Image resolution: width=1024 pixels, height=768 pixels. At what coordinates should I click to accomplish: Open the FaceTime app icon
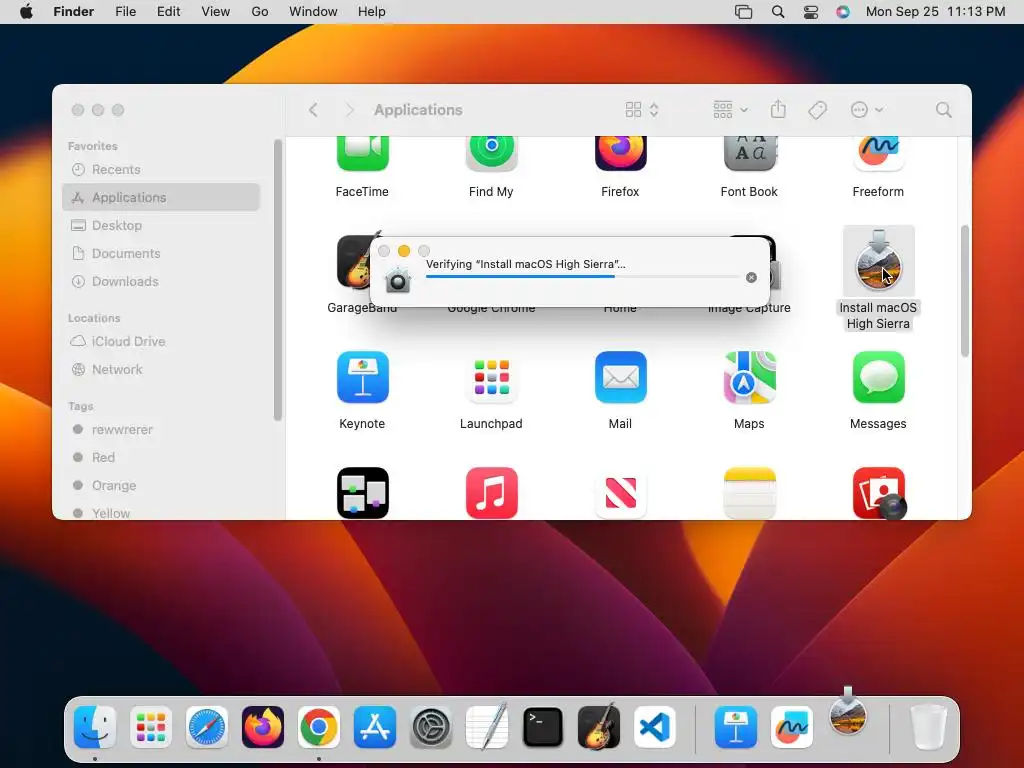point(362,154)
